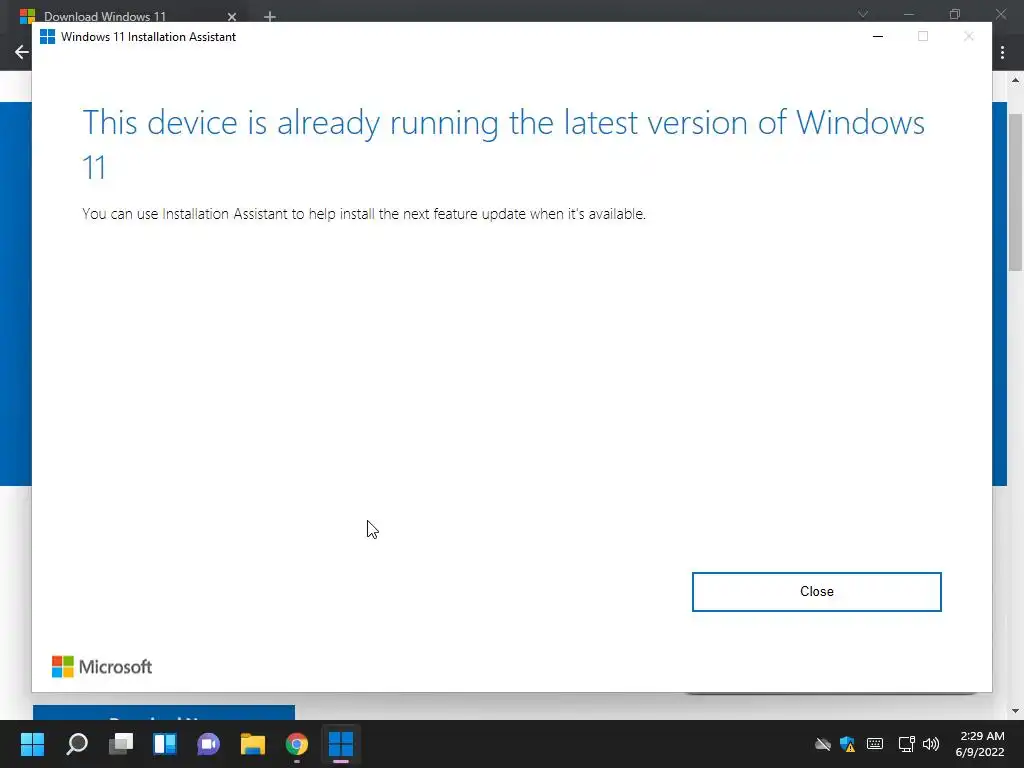Screen dimensions: 1024x768
Task: Click 'This device is already running' heading
Action: point(504,144)
